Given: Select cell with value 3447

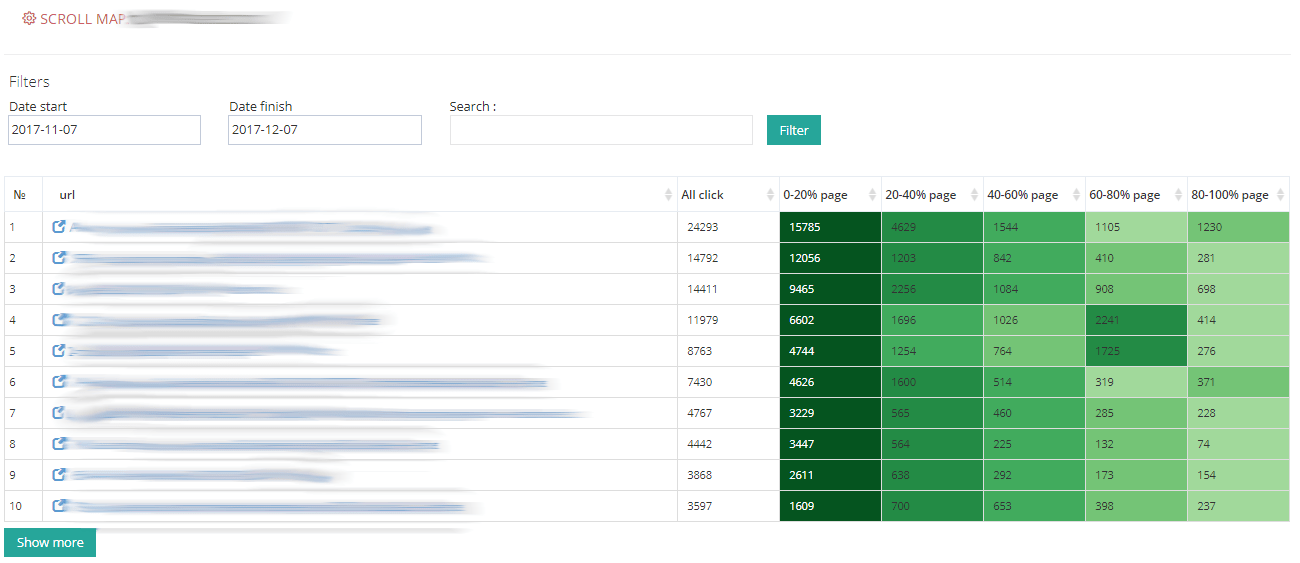Looking at the screenshot, I should point(830,444).
